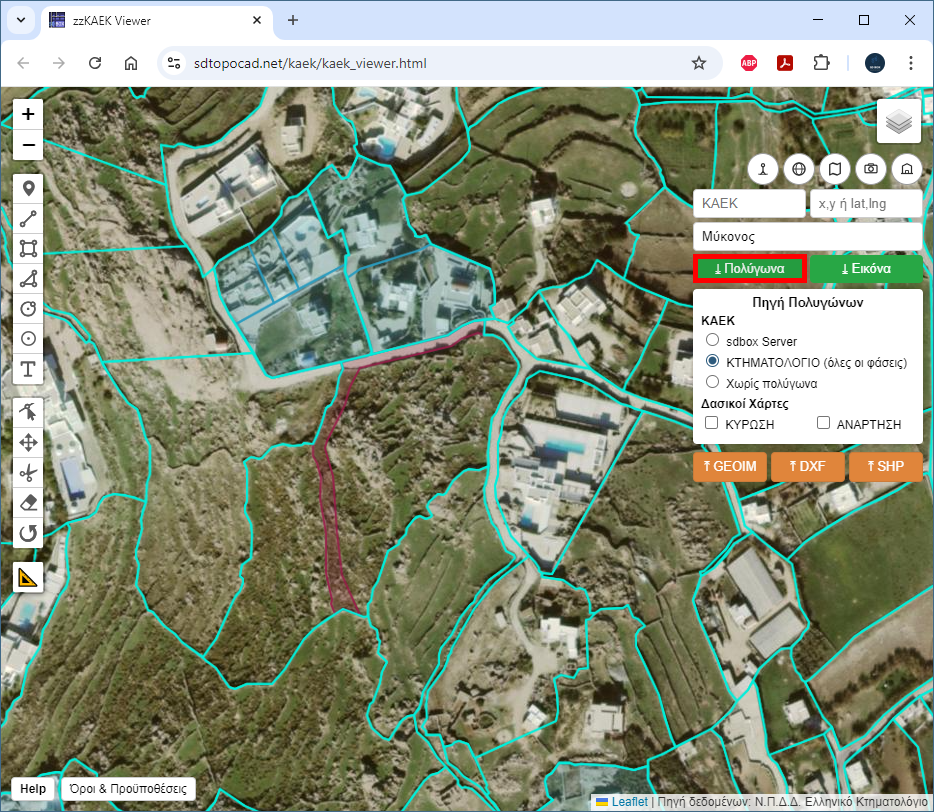The width and height of the screenshot is (934, 812).
Task: Open the new browser tab
Action: (293, 20)
